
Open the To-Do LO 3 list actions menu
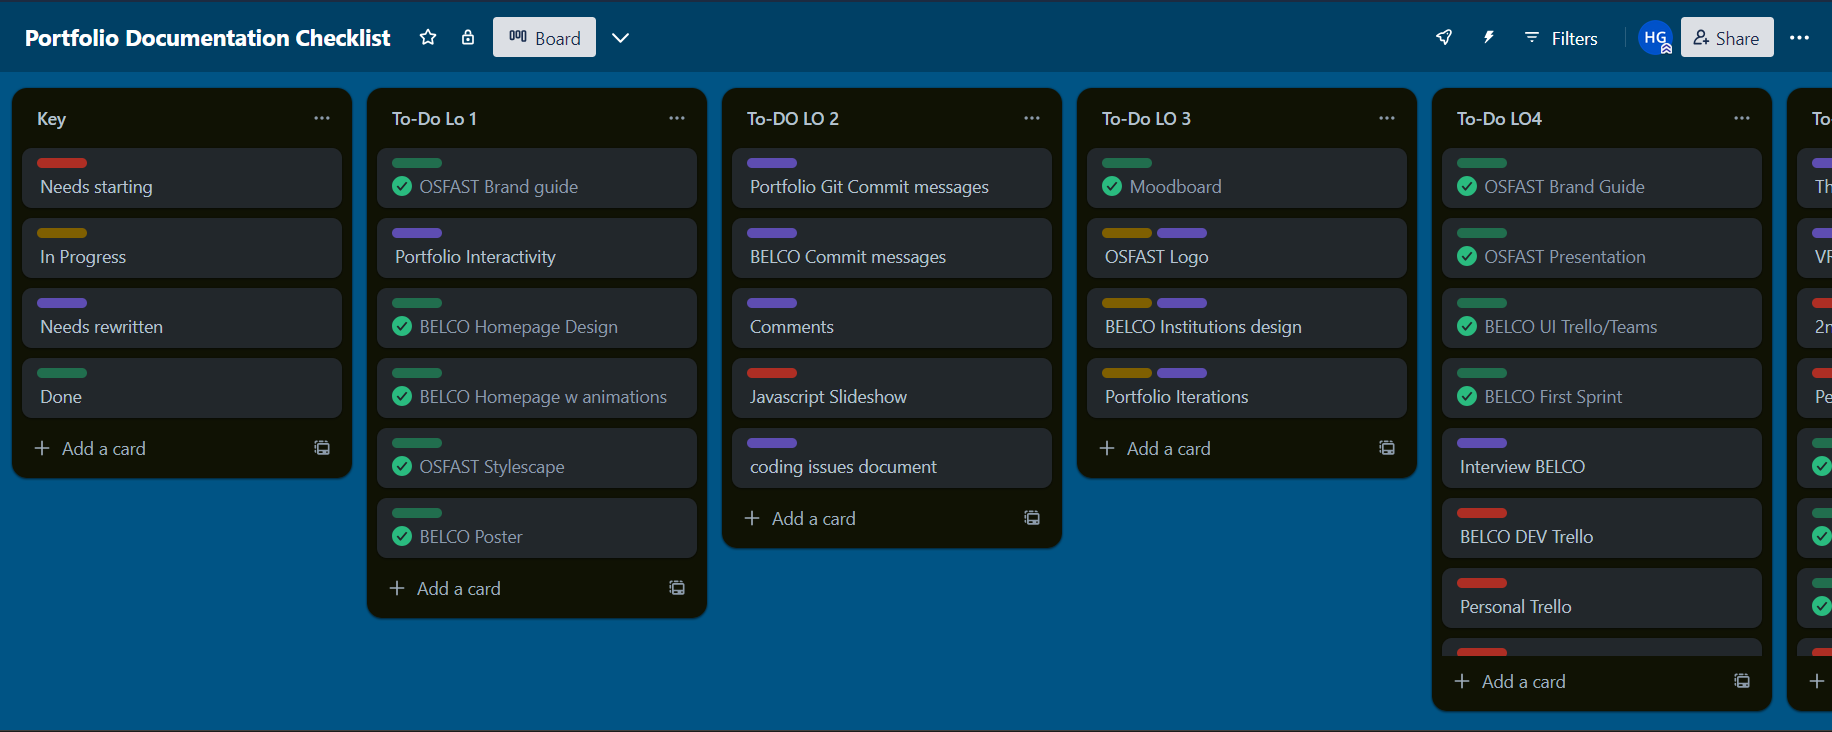[x=1387, y=118]
